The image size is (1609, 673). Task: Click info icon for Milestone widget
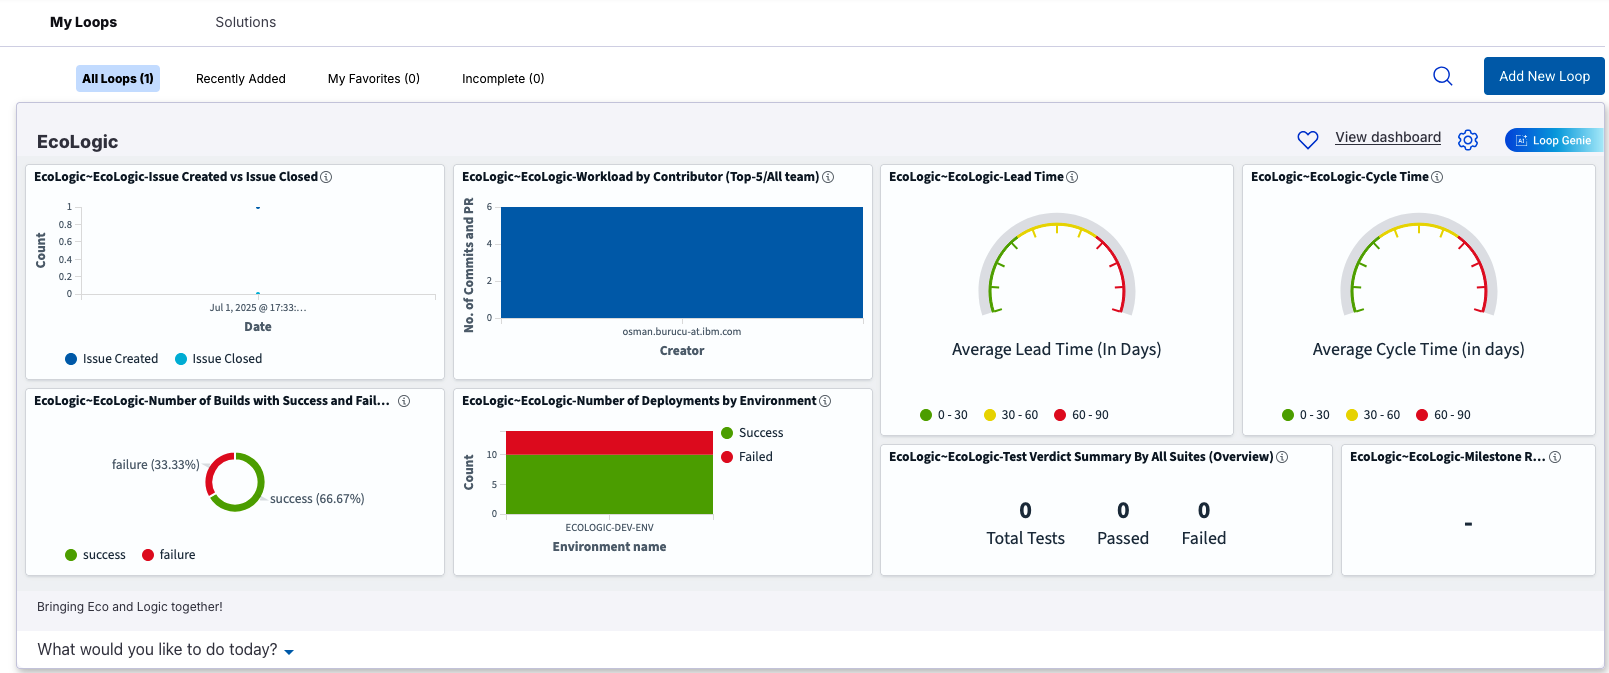point(1555,457)
